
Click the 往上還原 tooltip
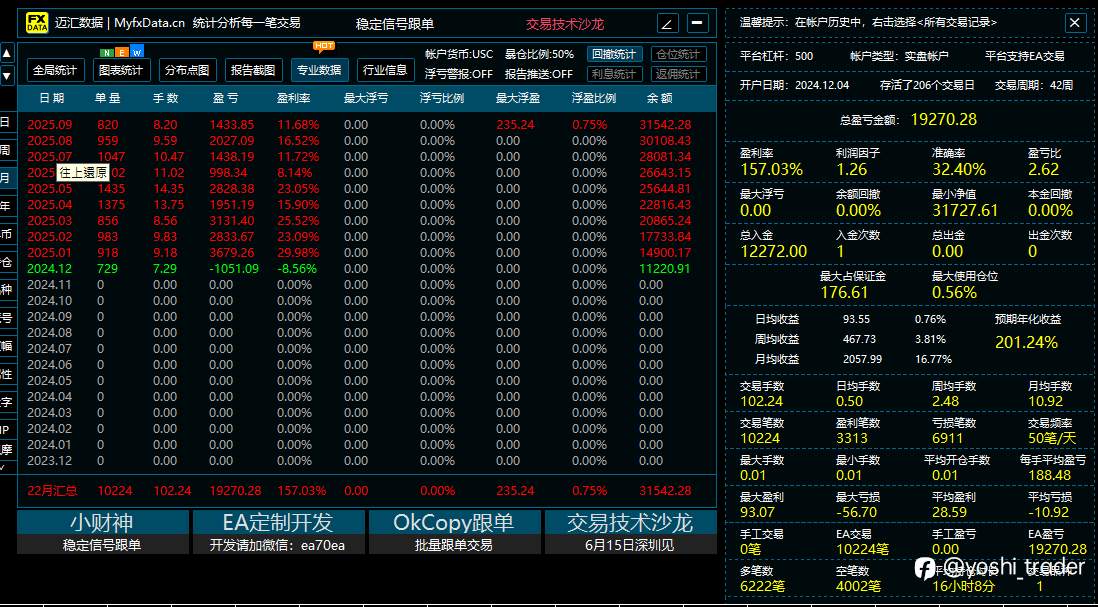82,172
